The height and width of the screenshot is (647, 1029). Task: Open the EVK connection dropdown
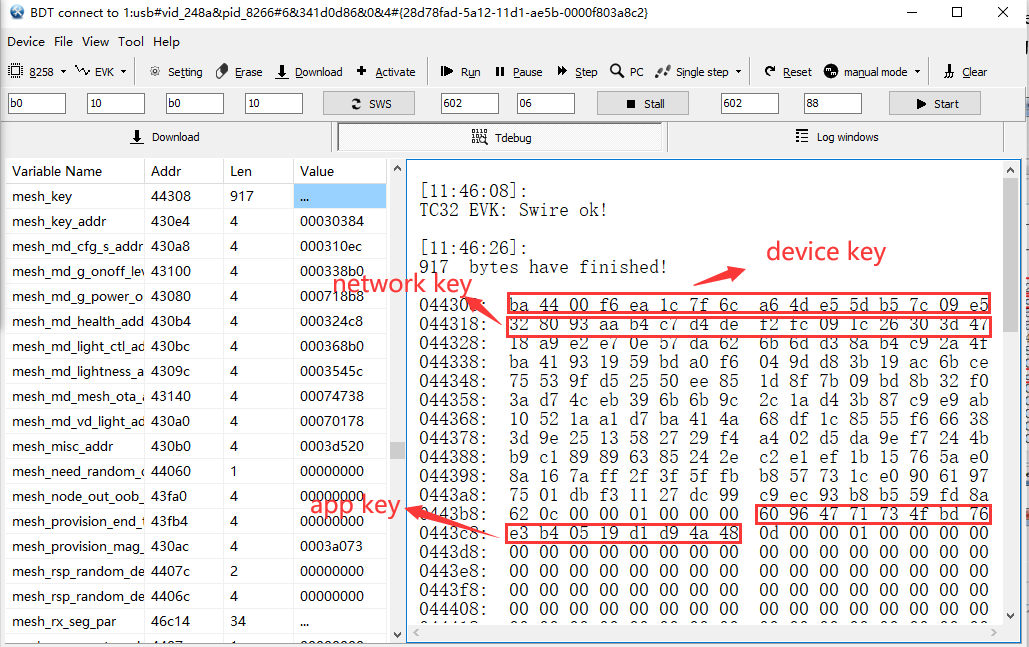tap(123, 72)
